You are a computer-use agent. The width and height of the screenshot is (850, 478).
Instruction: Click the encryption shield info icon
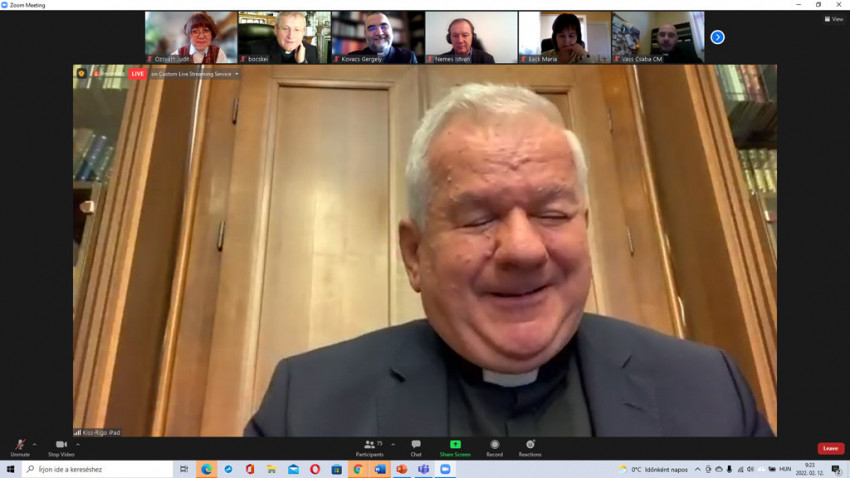click(81, 73)
